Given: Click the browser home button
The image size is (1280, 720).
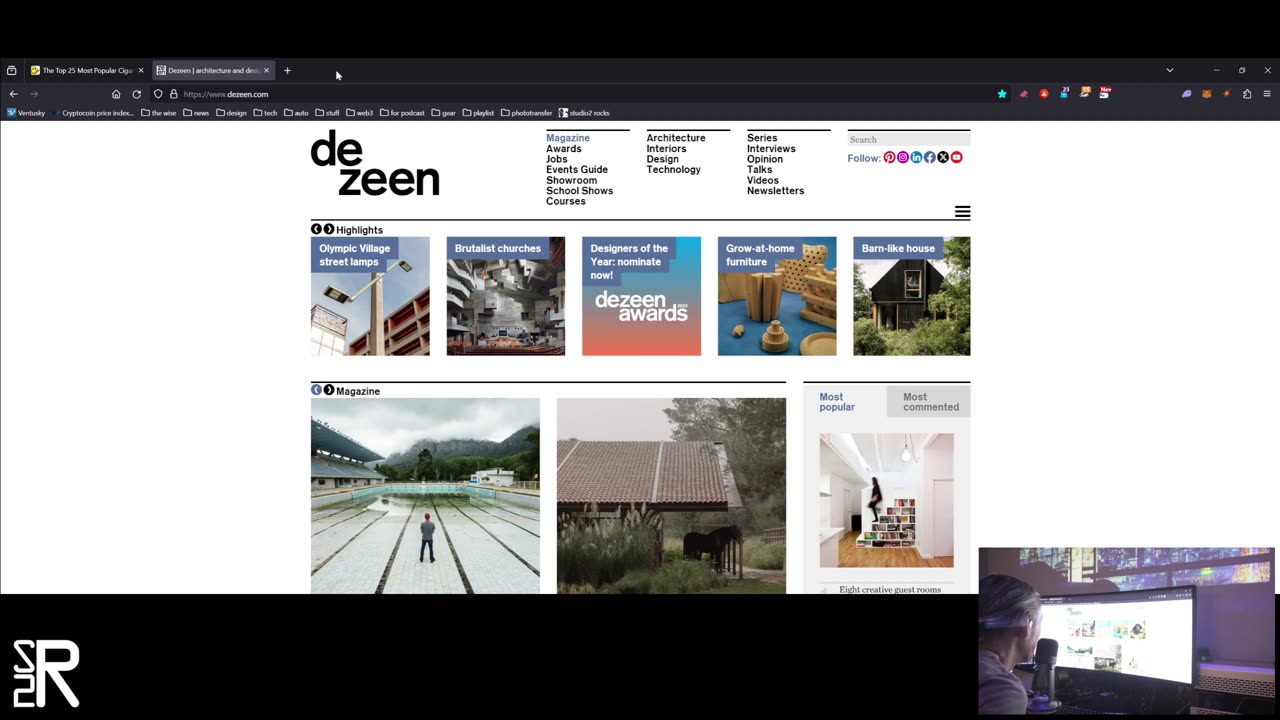Looking at the screenshot, I should pos(116,94).
